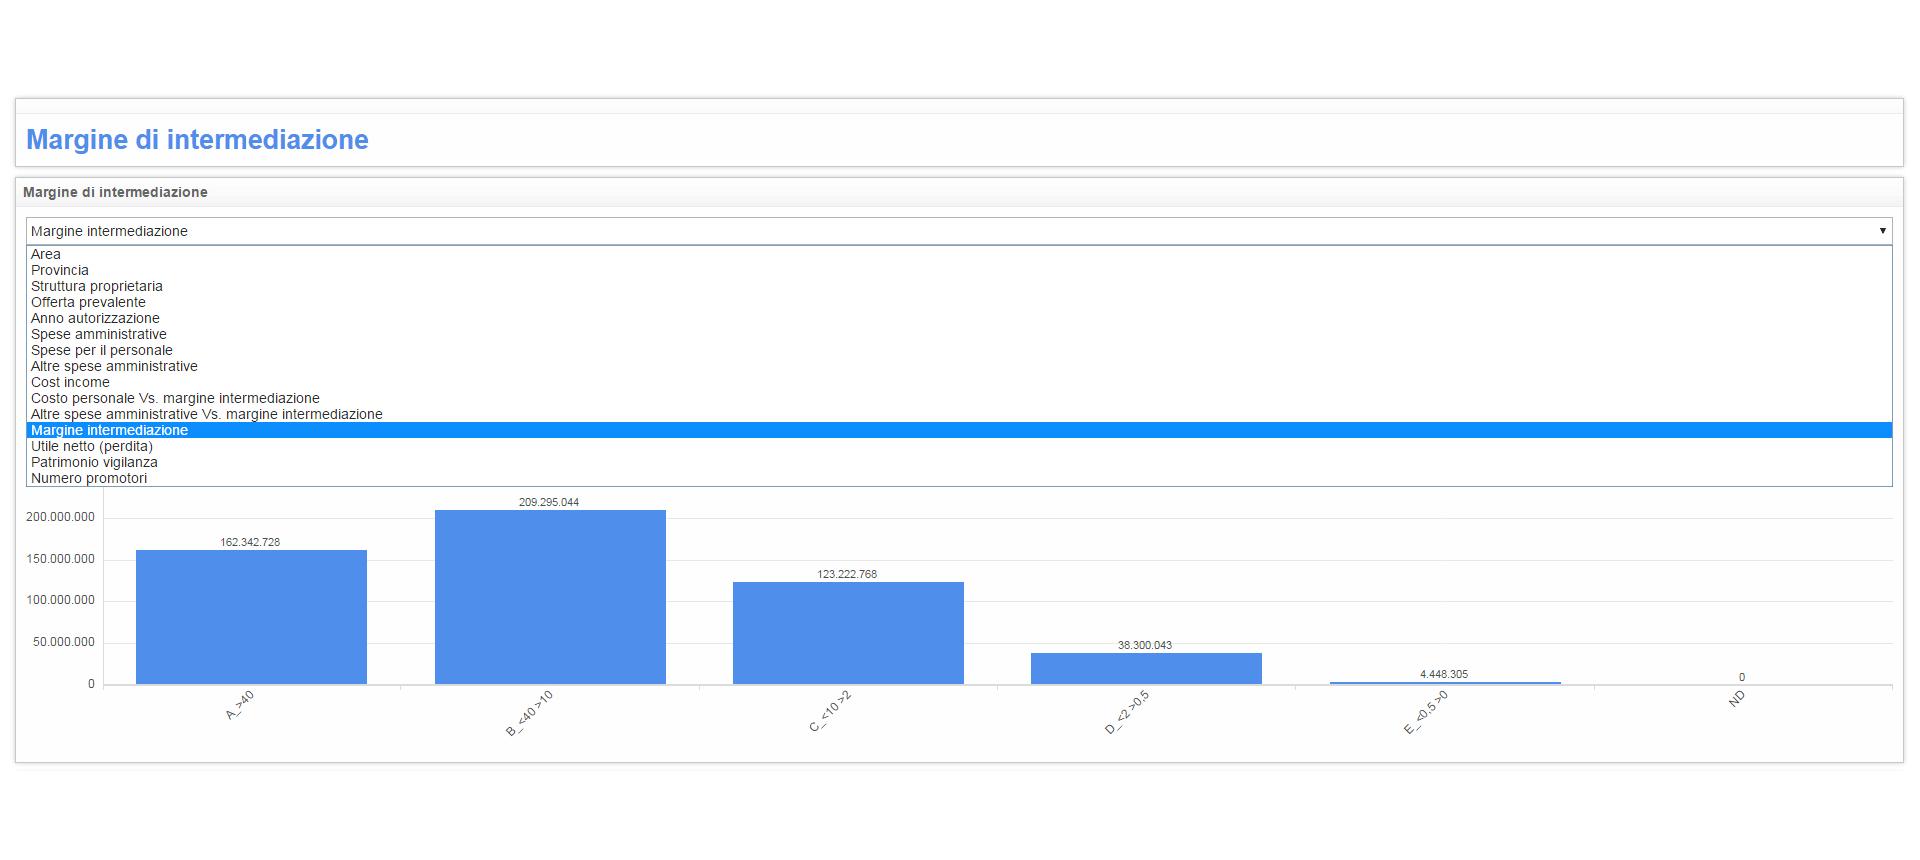Viewport: 1920px width, 860px height.
Task: Choose Spese per il personale
Action: coord(959,350)
